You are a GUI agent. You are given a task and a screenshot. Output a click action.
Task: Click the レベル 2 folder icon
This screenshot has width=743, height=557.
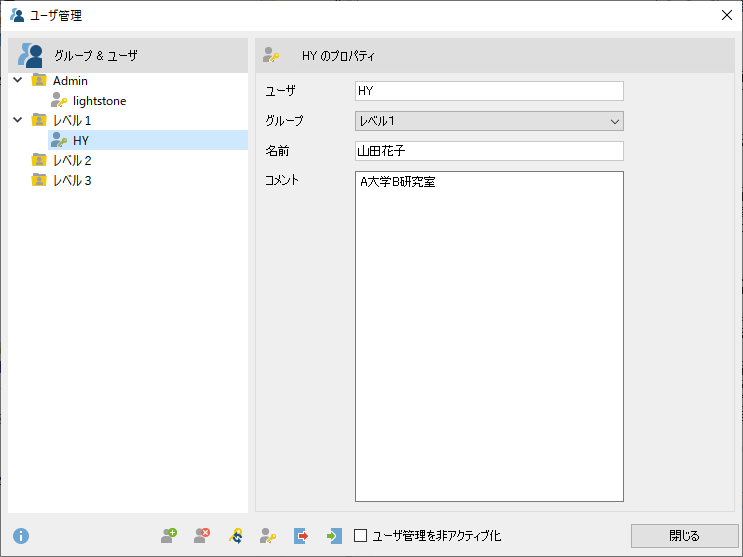[39, 160]
